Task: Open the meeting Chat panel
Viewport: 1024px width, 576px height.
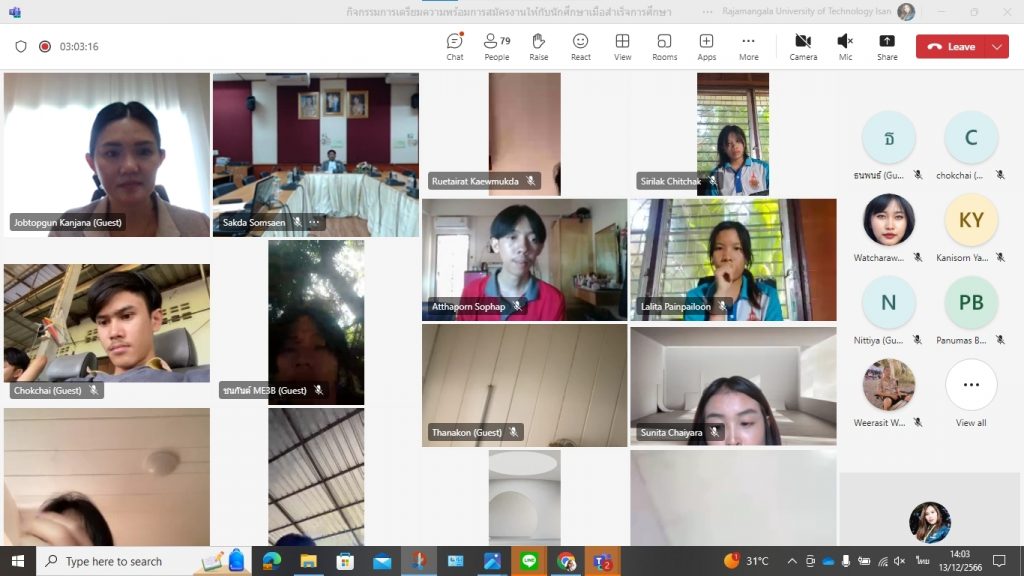Action: [x=455, y=46]
